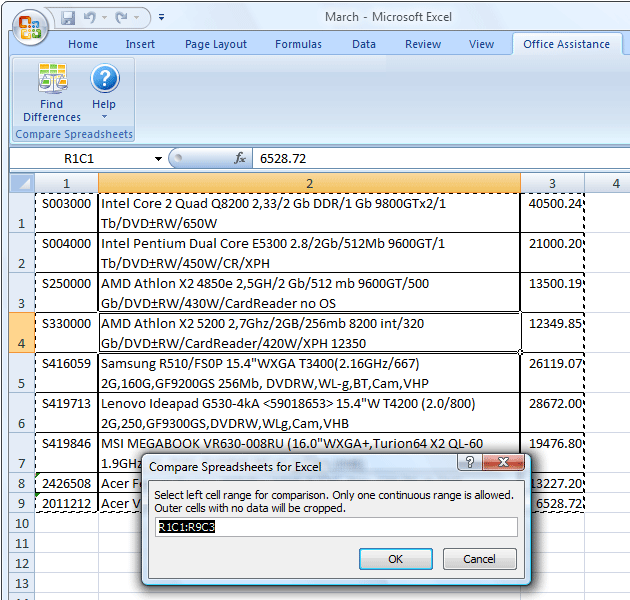Click the MSI MEGABOOK description cell

[309, 443]
